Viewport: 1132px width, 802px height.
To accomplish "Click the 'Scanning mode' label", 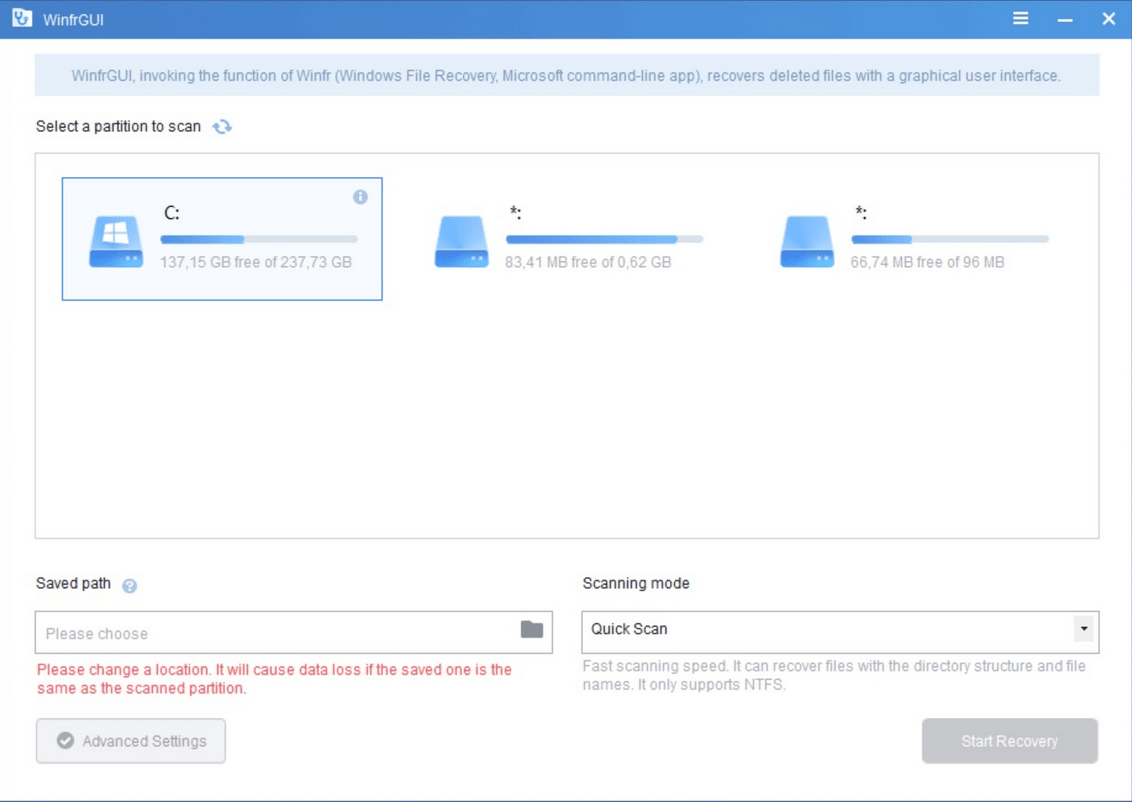I will click(636, 583).
